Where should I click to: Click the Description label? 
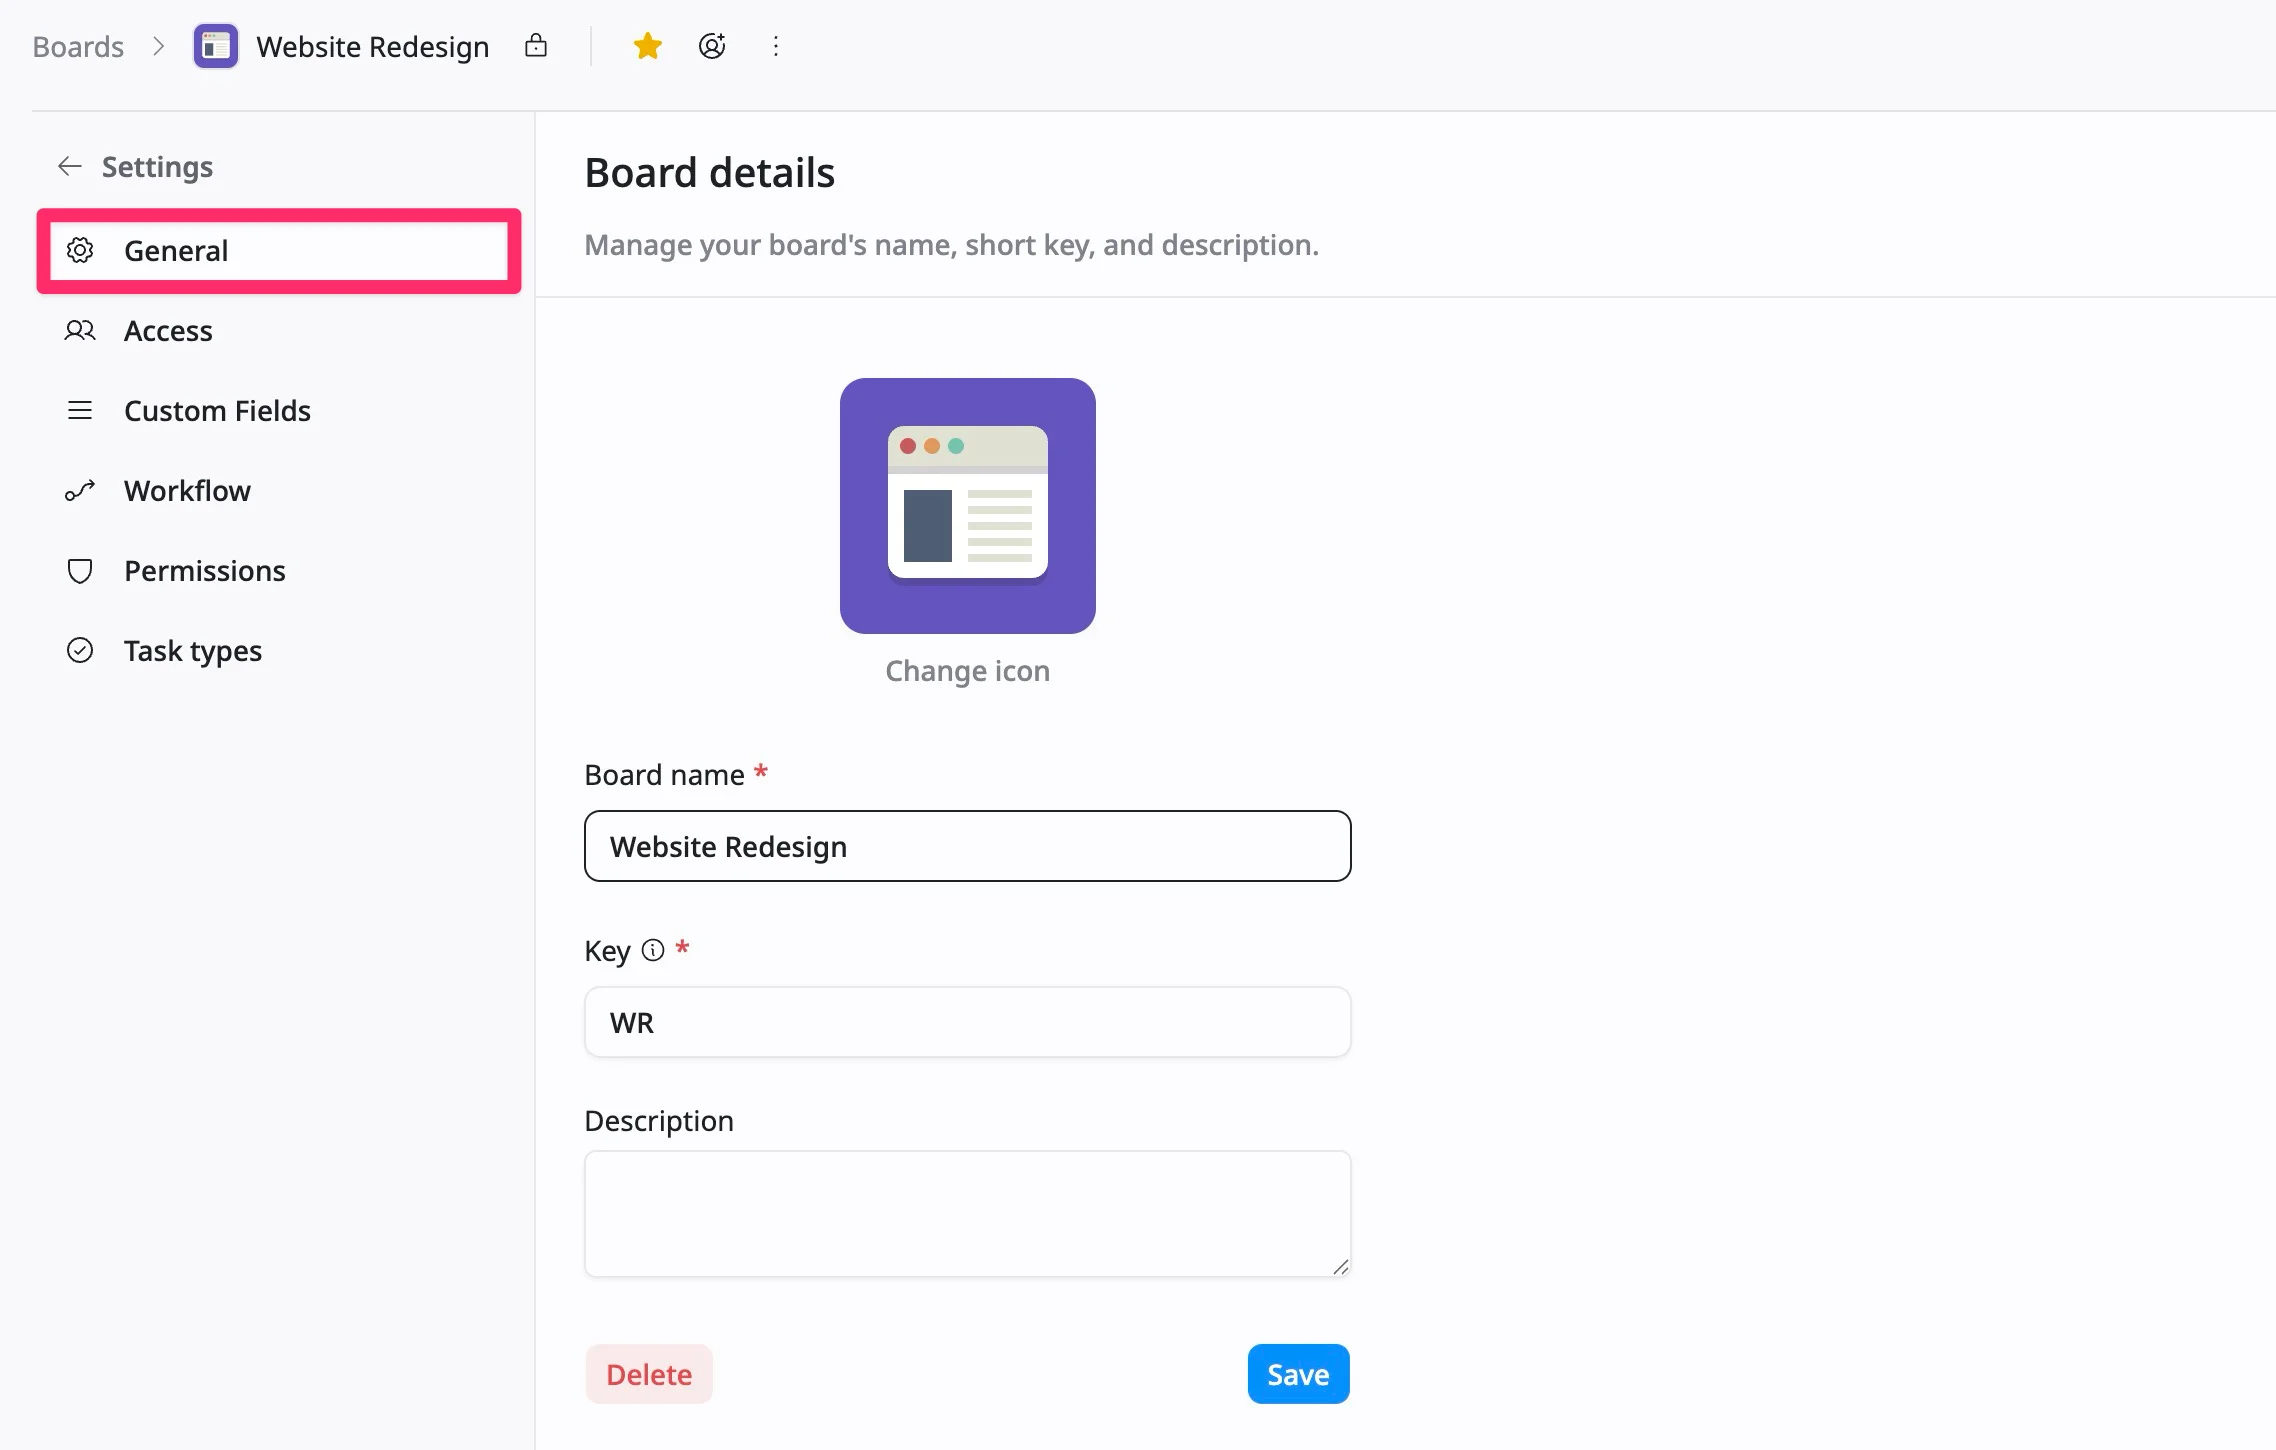click(x=659, y=1121)
